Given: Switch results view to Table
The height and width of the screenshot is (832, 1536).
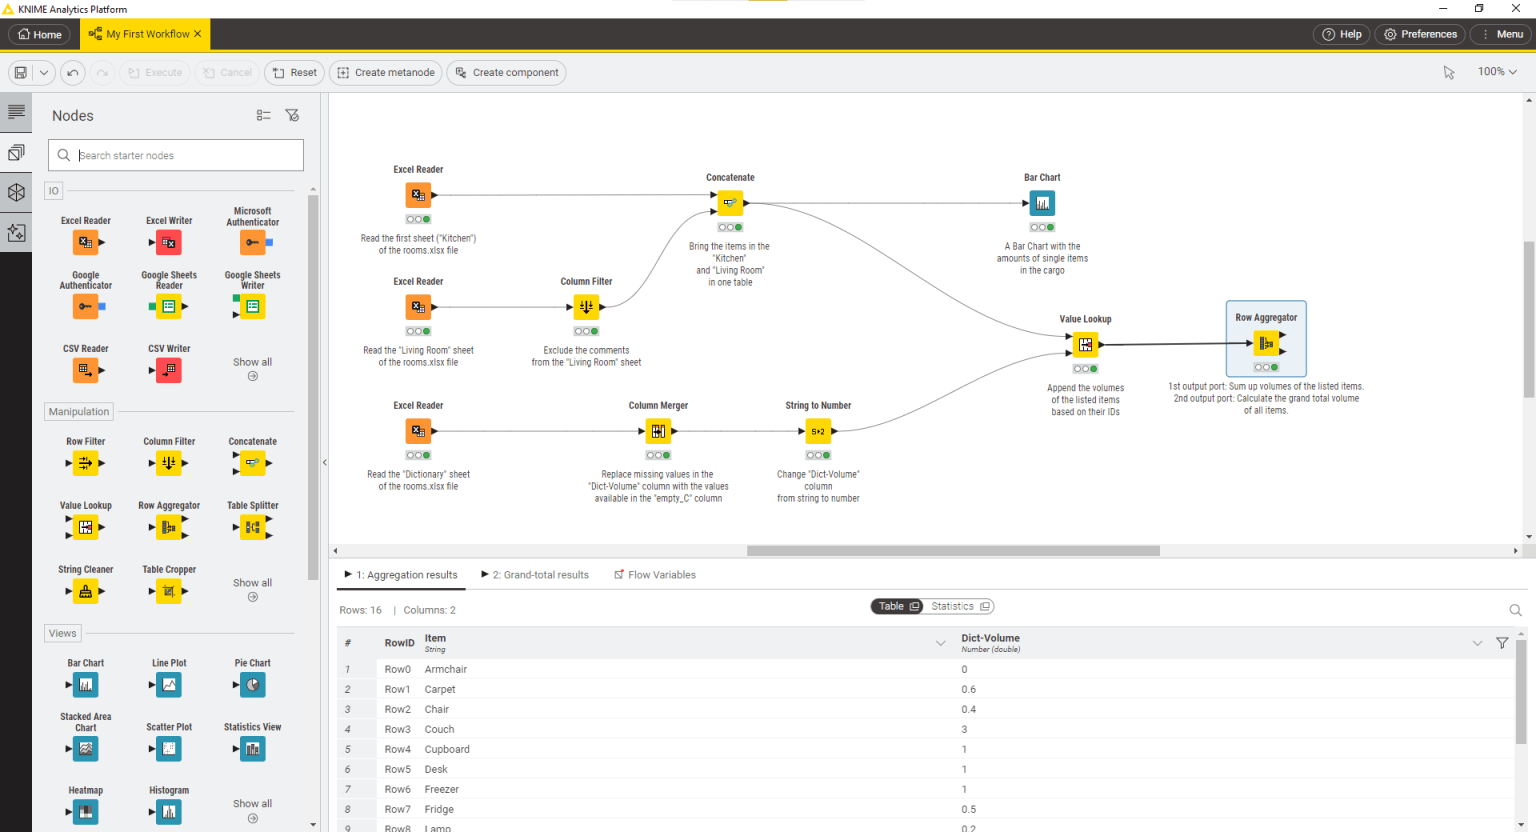Looking at the screenshot, I should 898,606.
